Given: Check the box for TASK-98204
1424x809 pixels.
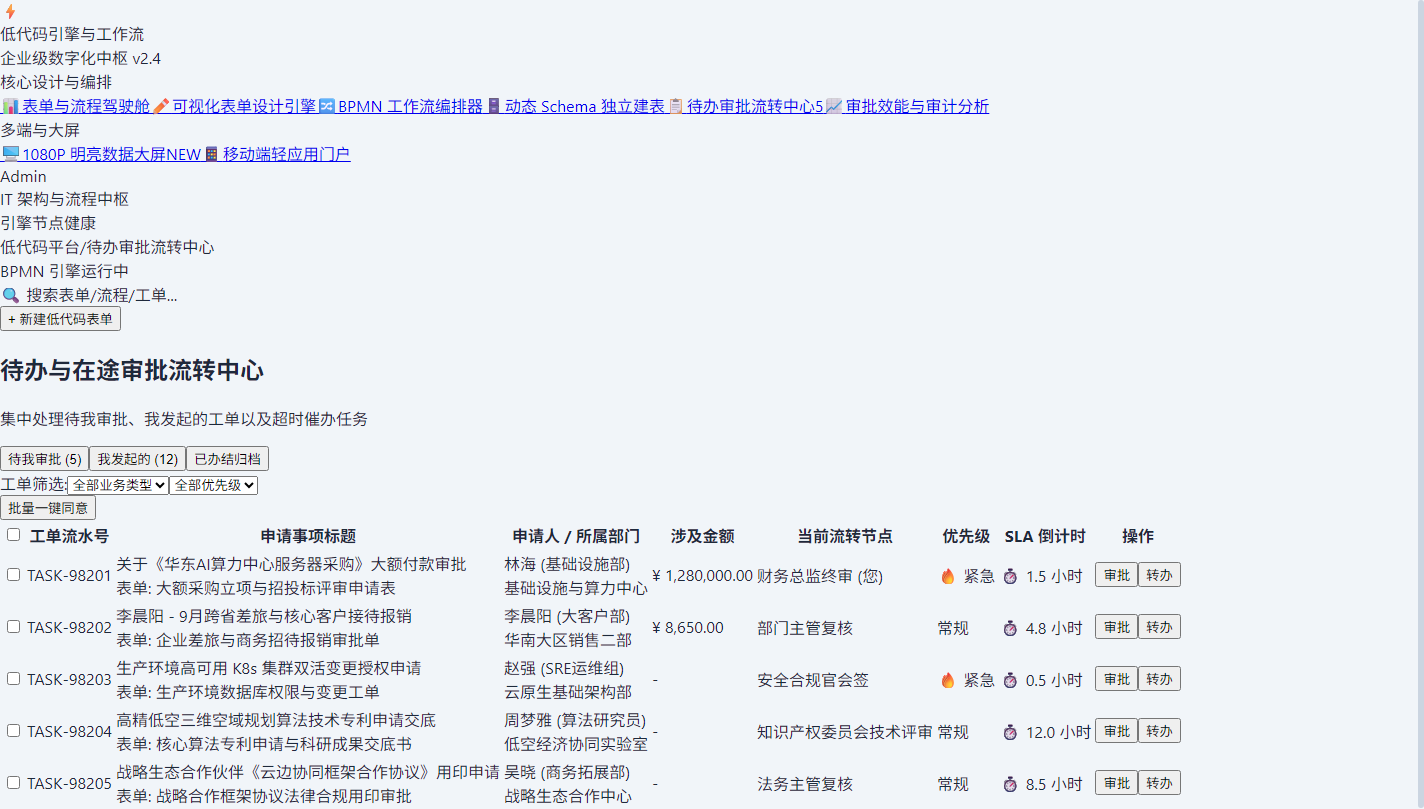Looking at the screenshot, I should [13, 731].
